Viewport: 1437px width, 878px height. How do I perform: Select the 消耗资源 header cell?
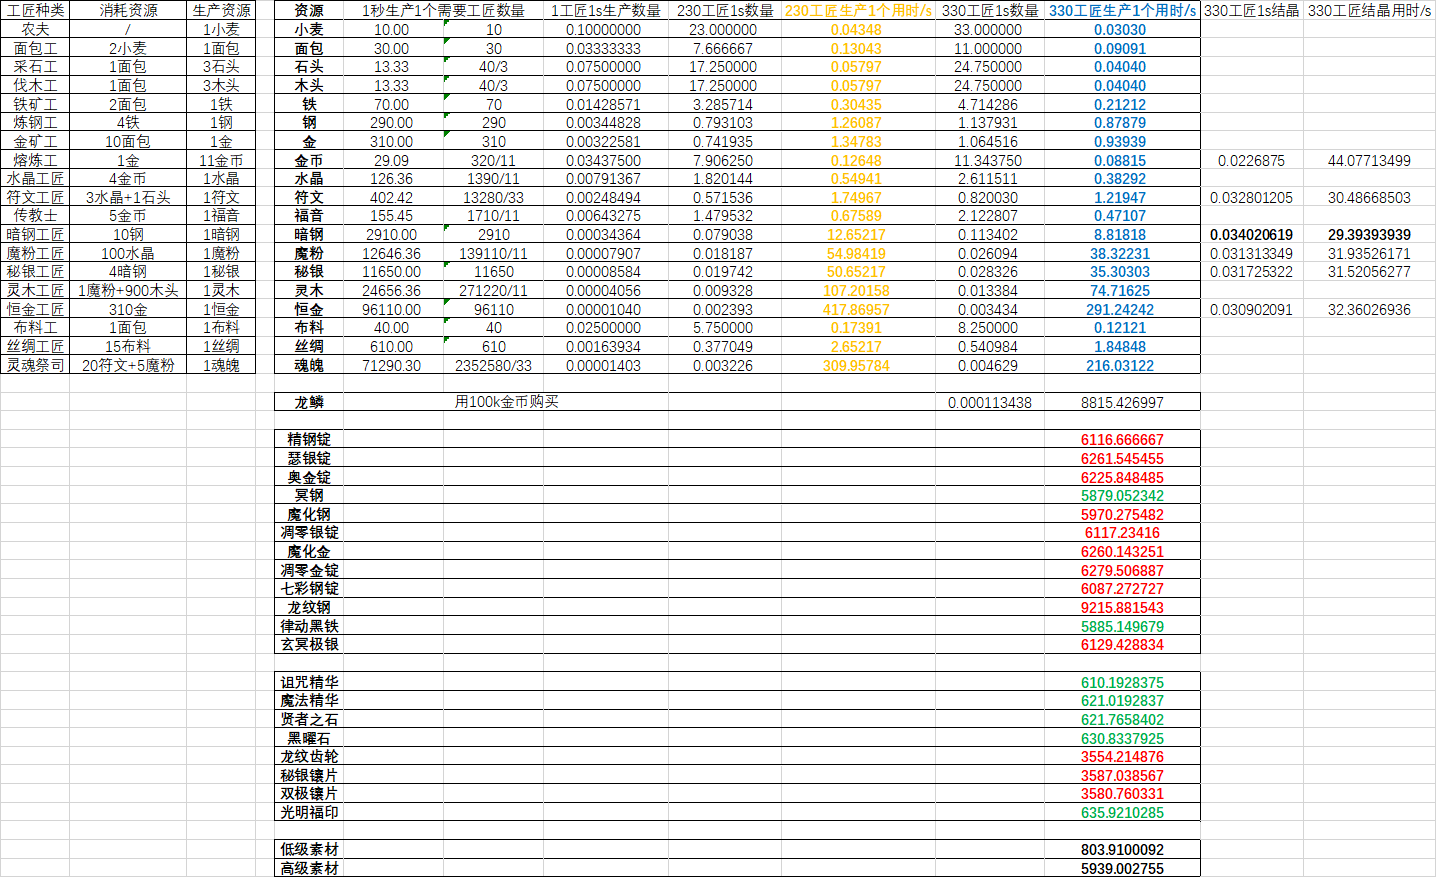coord(128,10)
